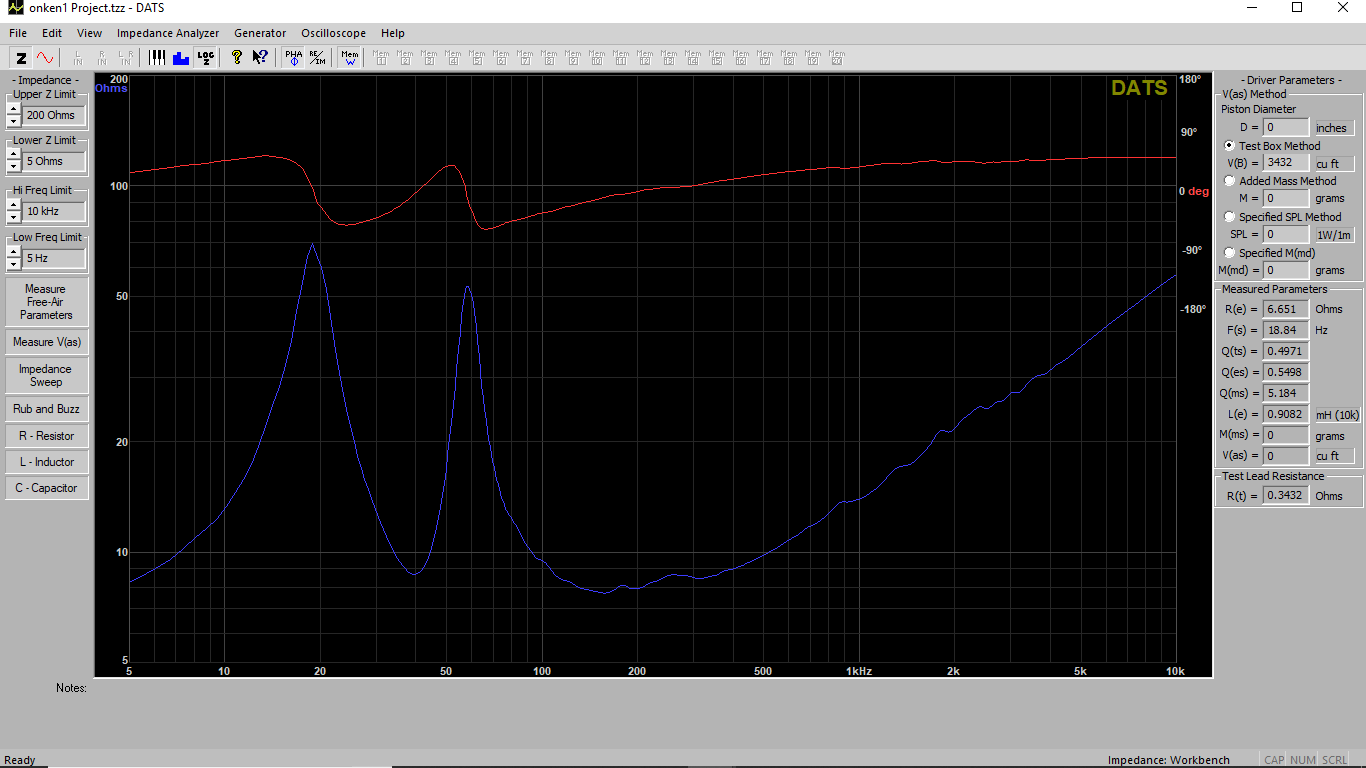
Task: Click the Mem W memory workbench icon
Action: click(x=350, y=58)
